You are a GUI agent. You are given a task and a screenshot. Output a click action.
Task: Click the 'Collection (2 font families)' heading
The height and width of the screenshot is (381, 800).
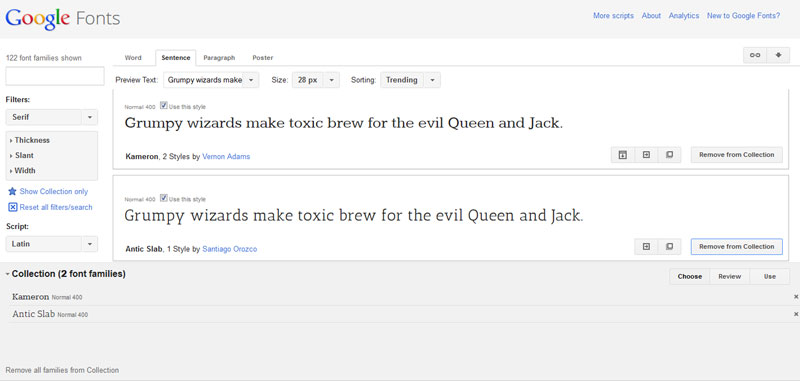tap(69, 274)
